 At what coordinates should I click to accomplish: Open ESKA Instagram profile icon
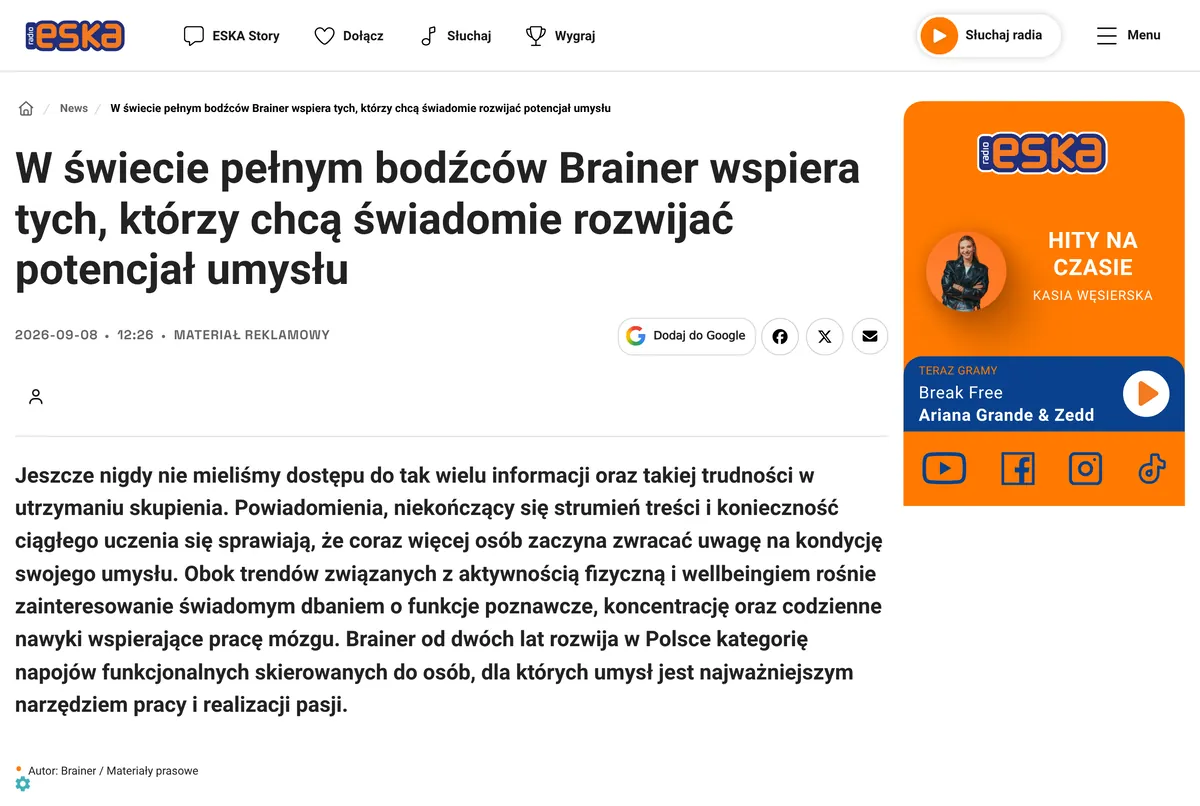pyautogui.click(x=1085, y=469)
